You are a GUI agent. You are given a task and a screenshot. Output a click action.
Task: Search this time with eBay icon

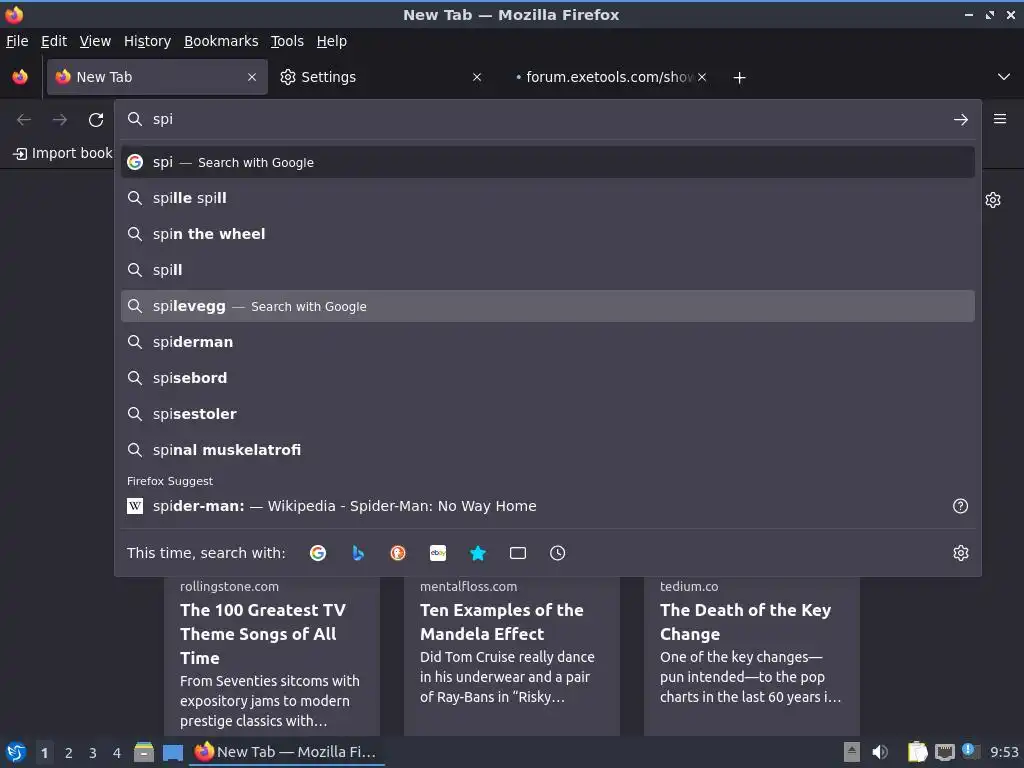click(438, 553)
